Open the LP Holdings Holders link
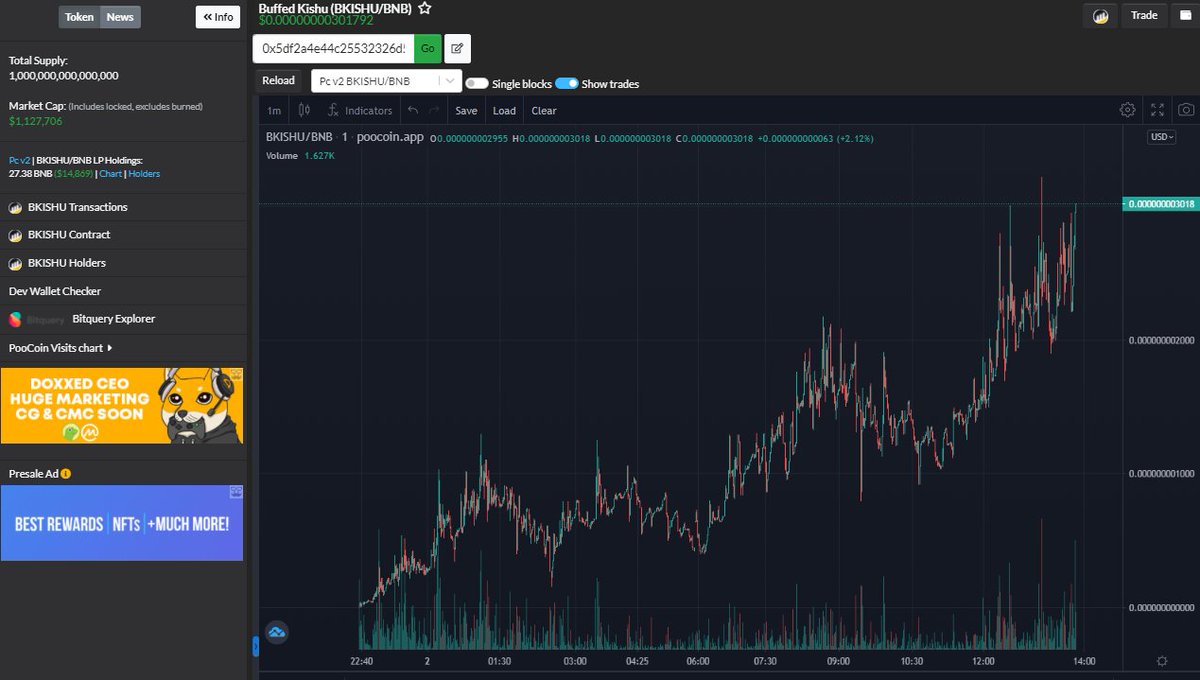Image resolution: width=1200 pixels, height=680 pixels. 144,174
